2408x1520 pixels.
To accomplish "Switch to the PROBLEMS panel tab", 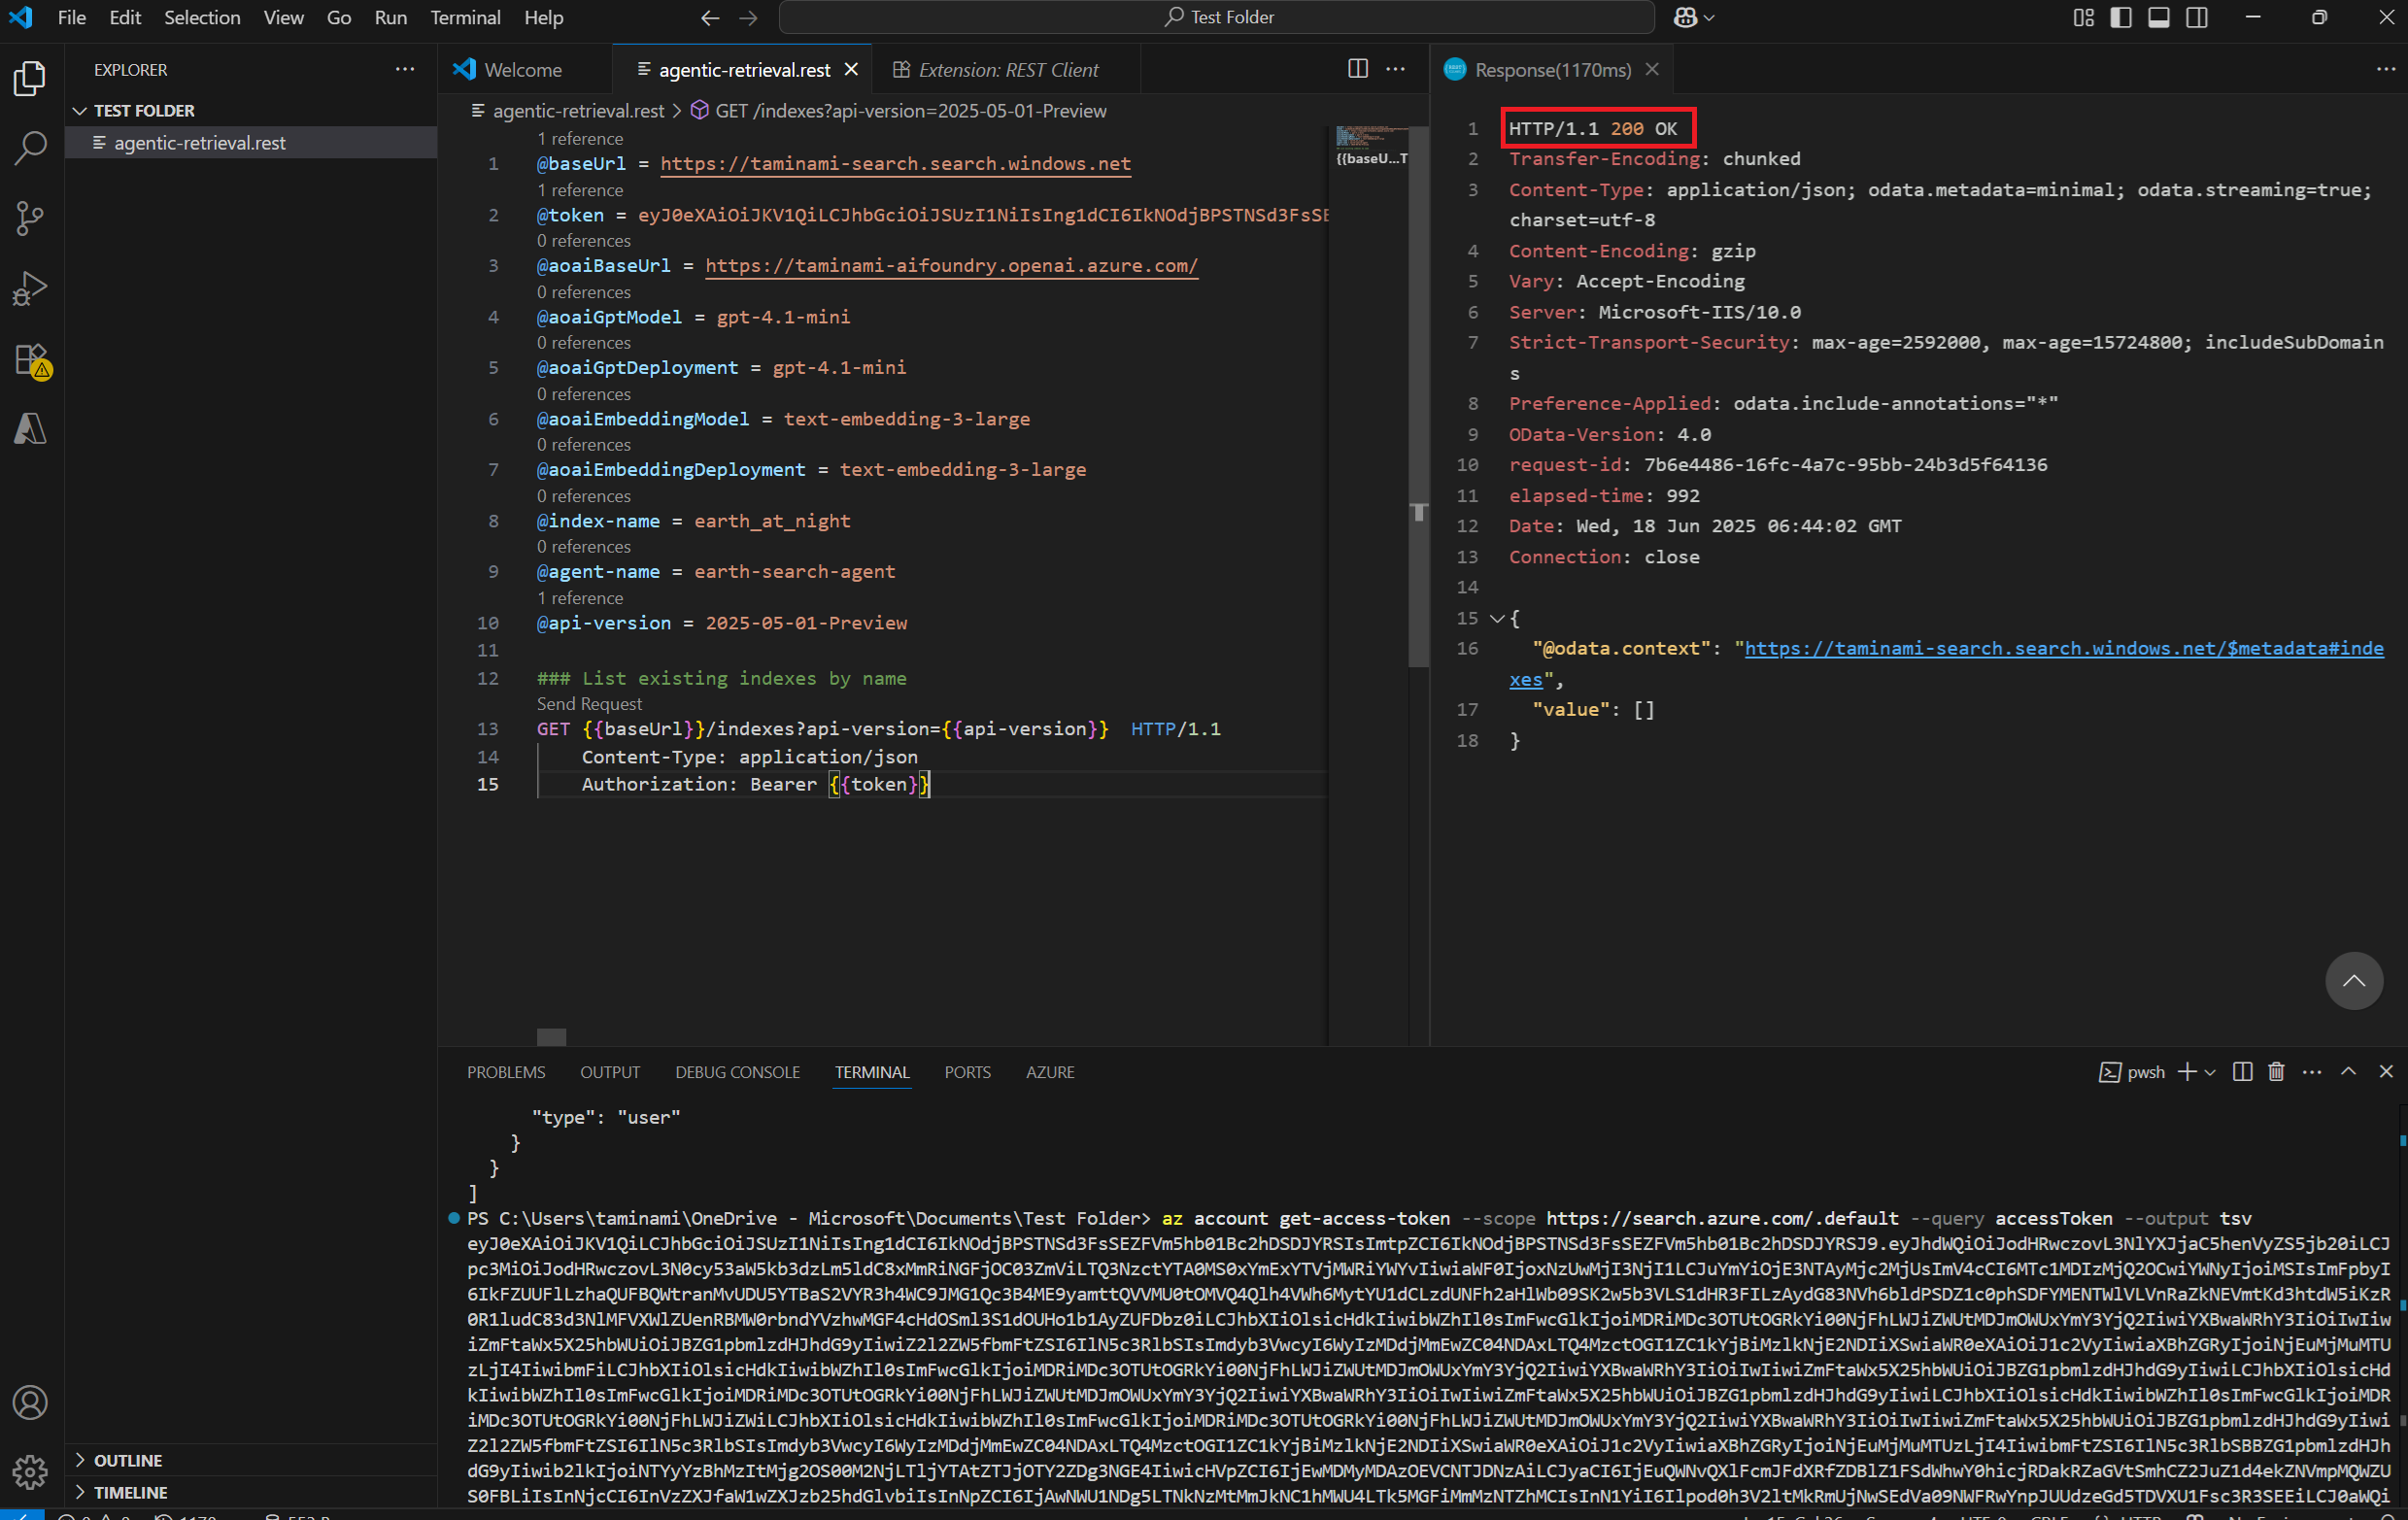I will click(x=506, y=1072).
